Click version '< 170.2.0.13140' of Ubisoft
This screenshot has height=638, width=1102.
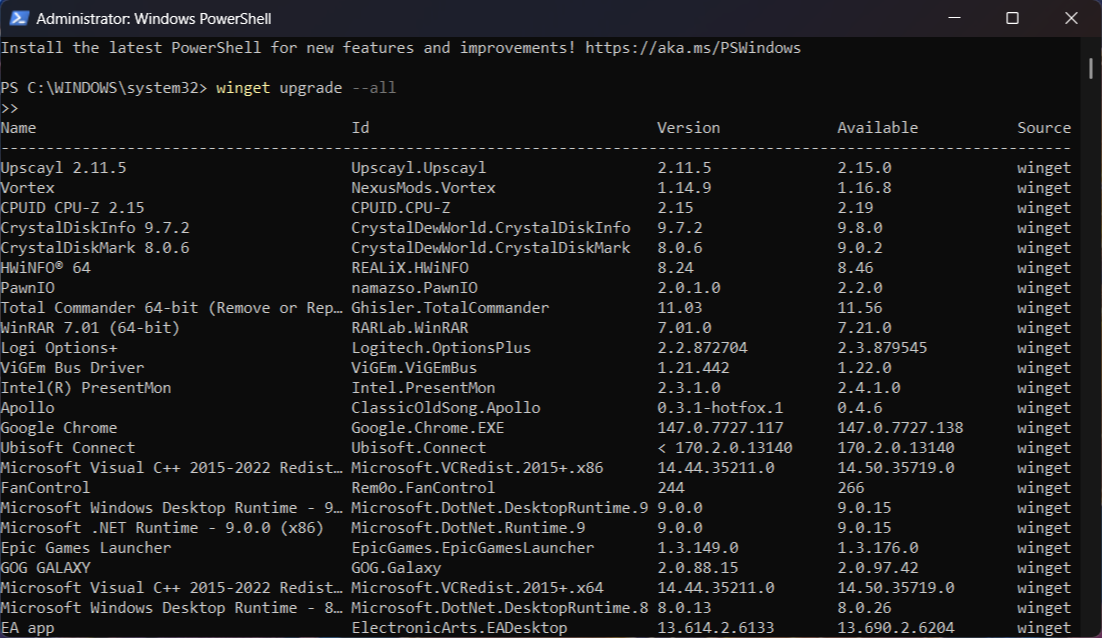[x=725, y=448]
